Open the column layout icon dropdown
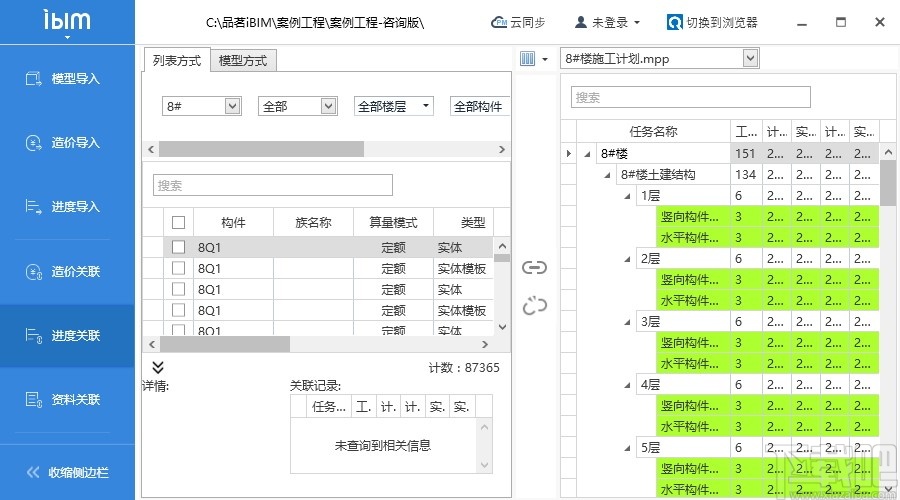The height and width of the screenshot is (500, 900). point(534,59)
